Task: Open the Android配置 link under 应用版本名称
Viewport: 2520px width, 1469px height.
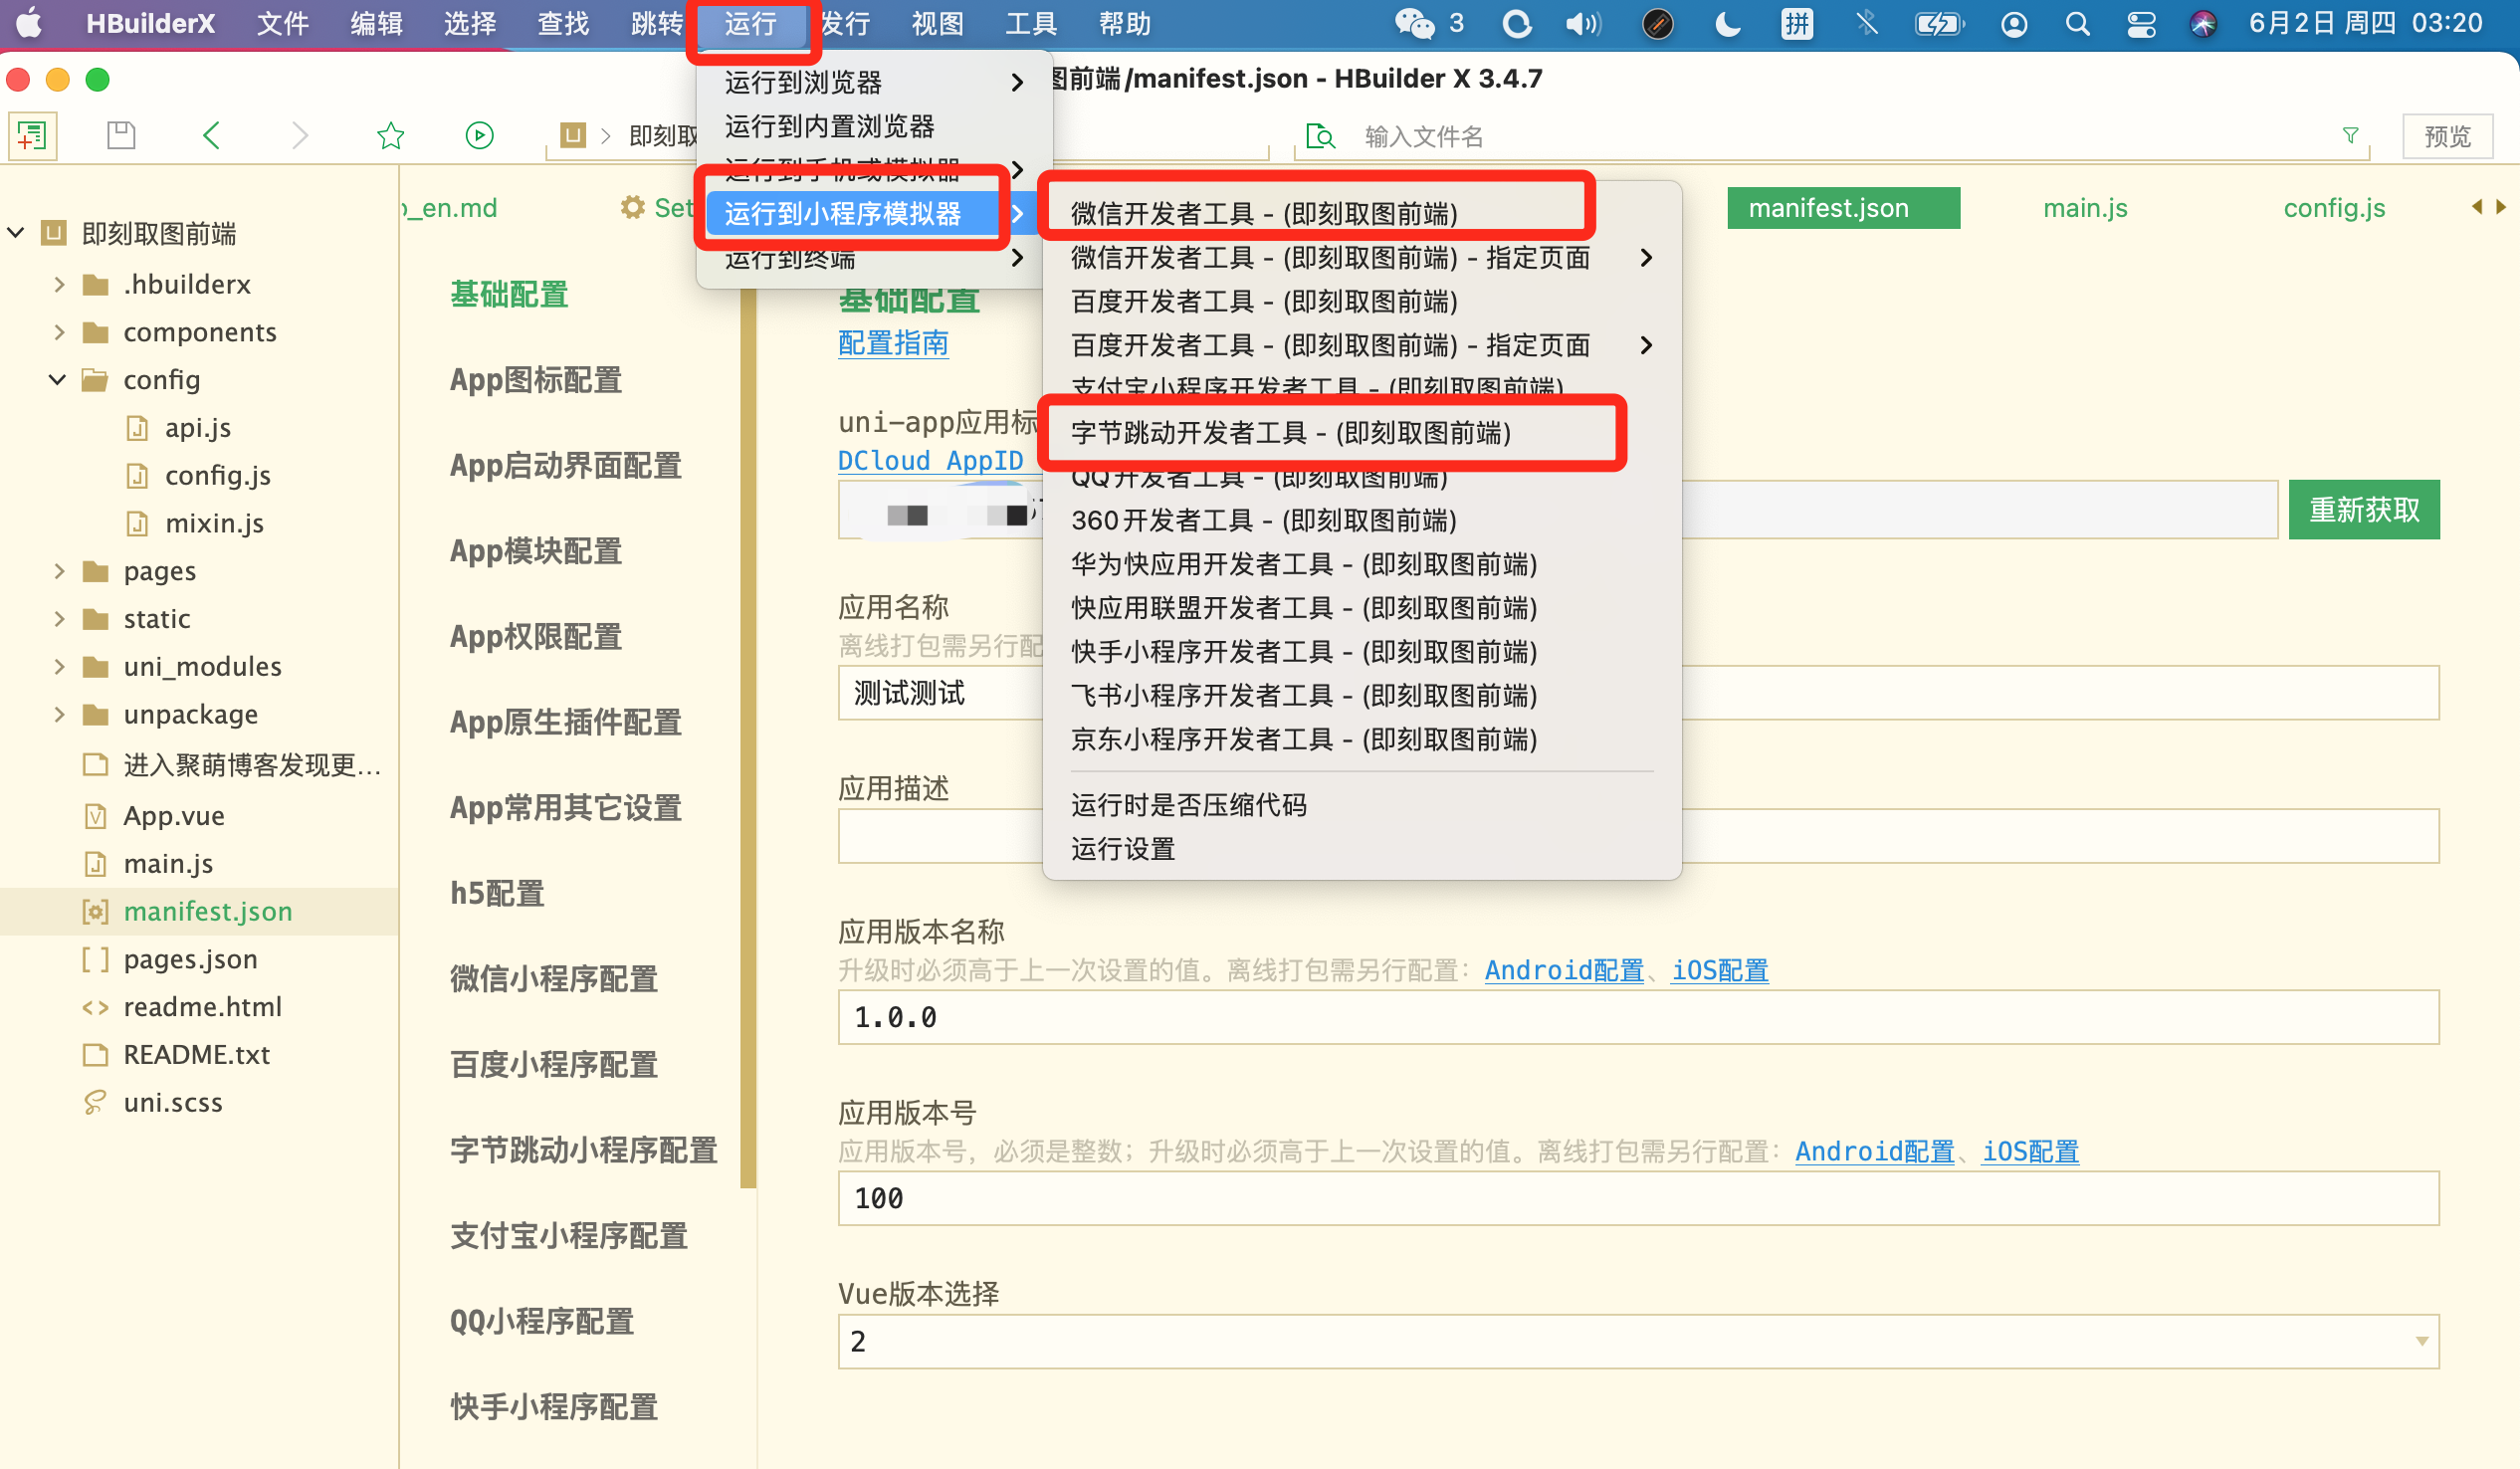Action: [x=1564, y=969]
